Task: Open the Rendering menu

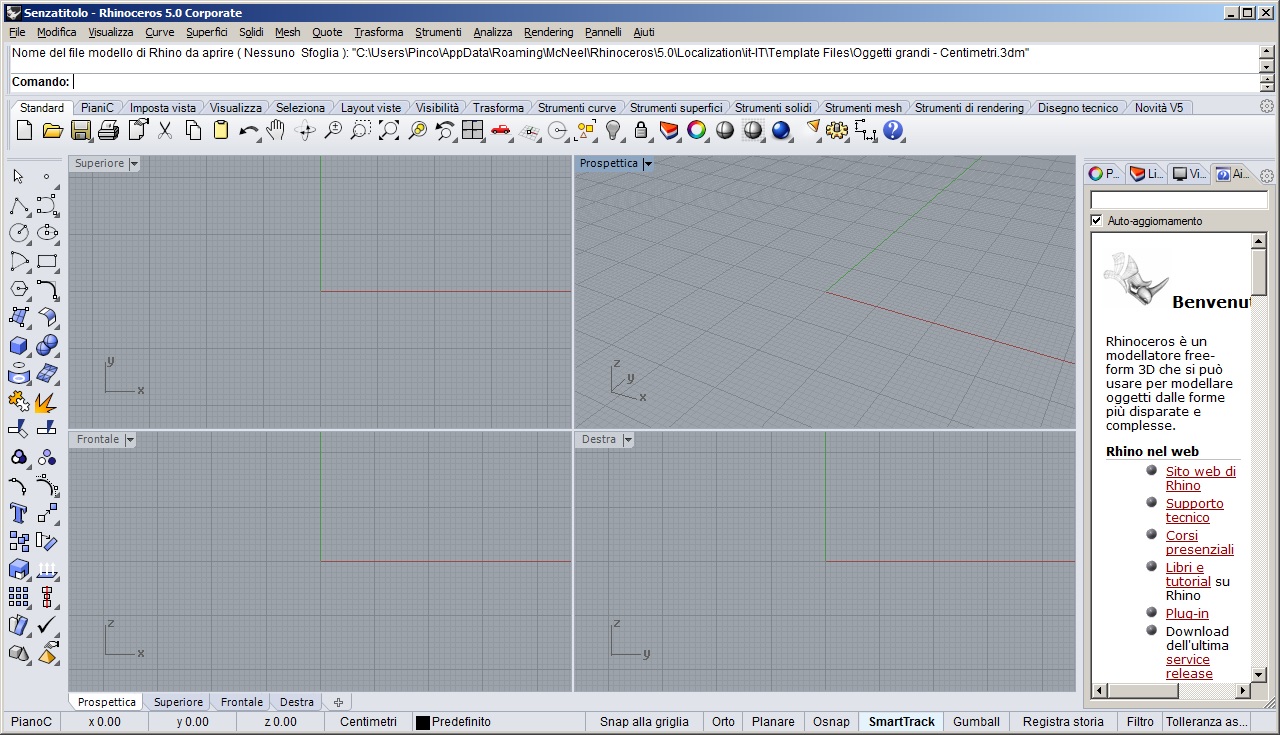Action: pyautogui.click(x=548, y=32)
